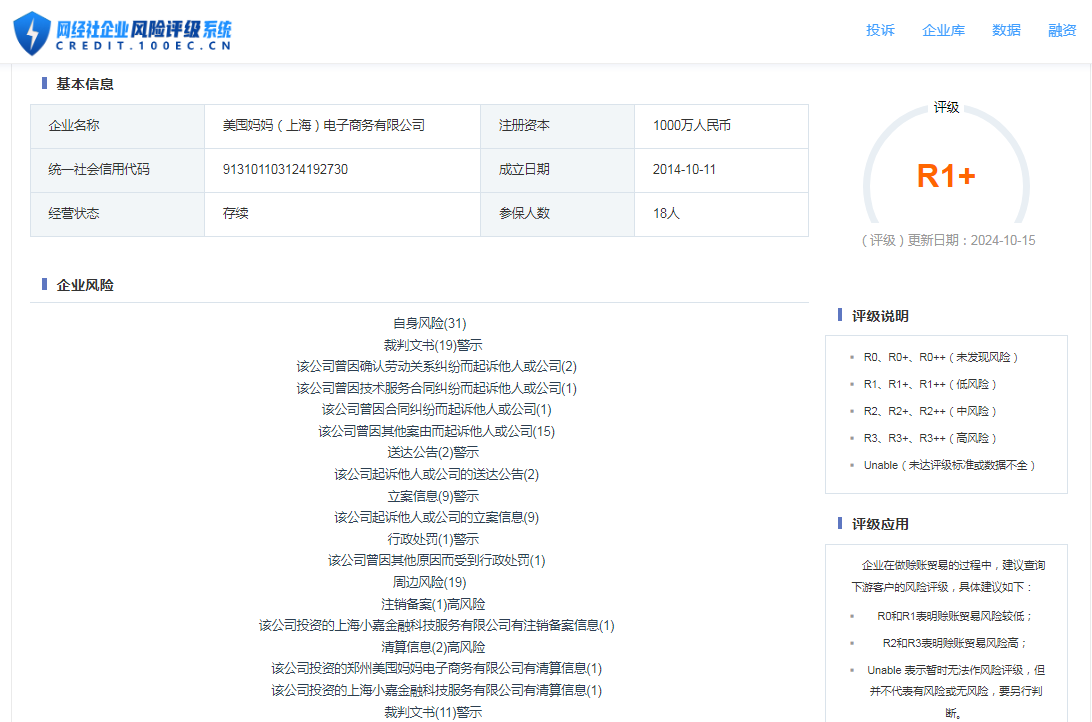1092x722 pixels.
Task: Open the 确认劳动关系纠纷 lawsuit line
Action: coord(436,367)
